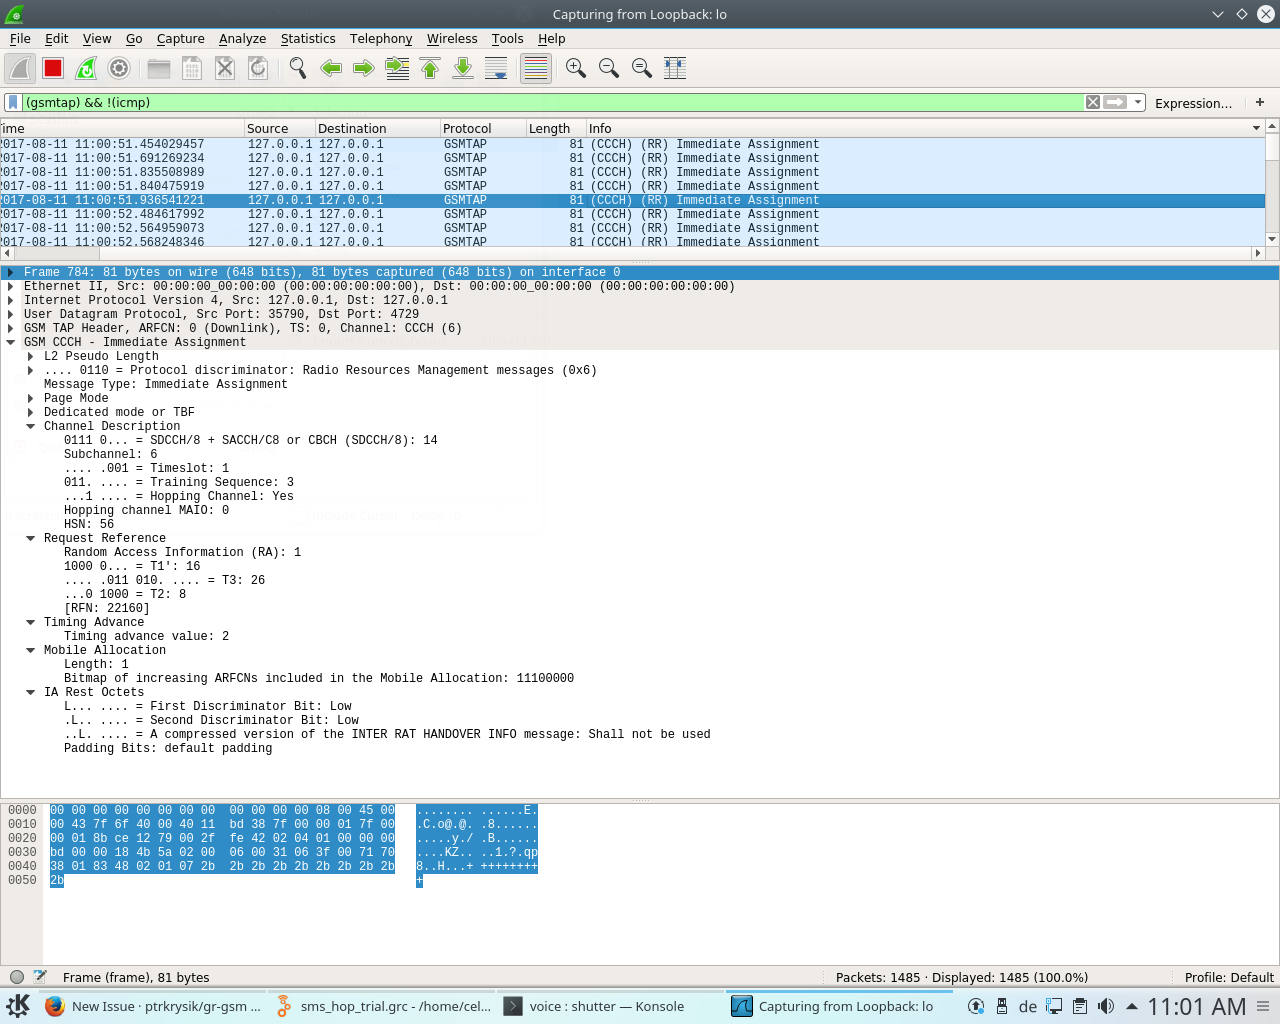The image size is (1280, 1024).
Task: Open the Telephony menu
Action: click(x=380, y=39)
